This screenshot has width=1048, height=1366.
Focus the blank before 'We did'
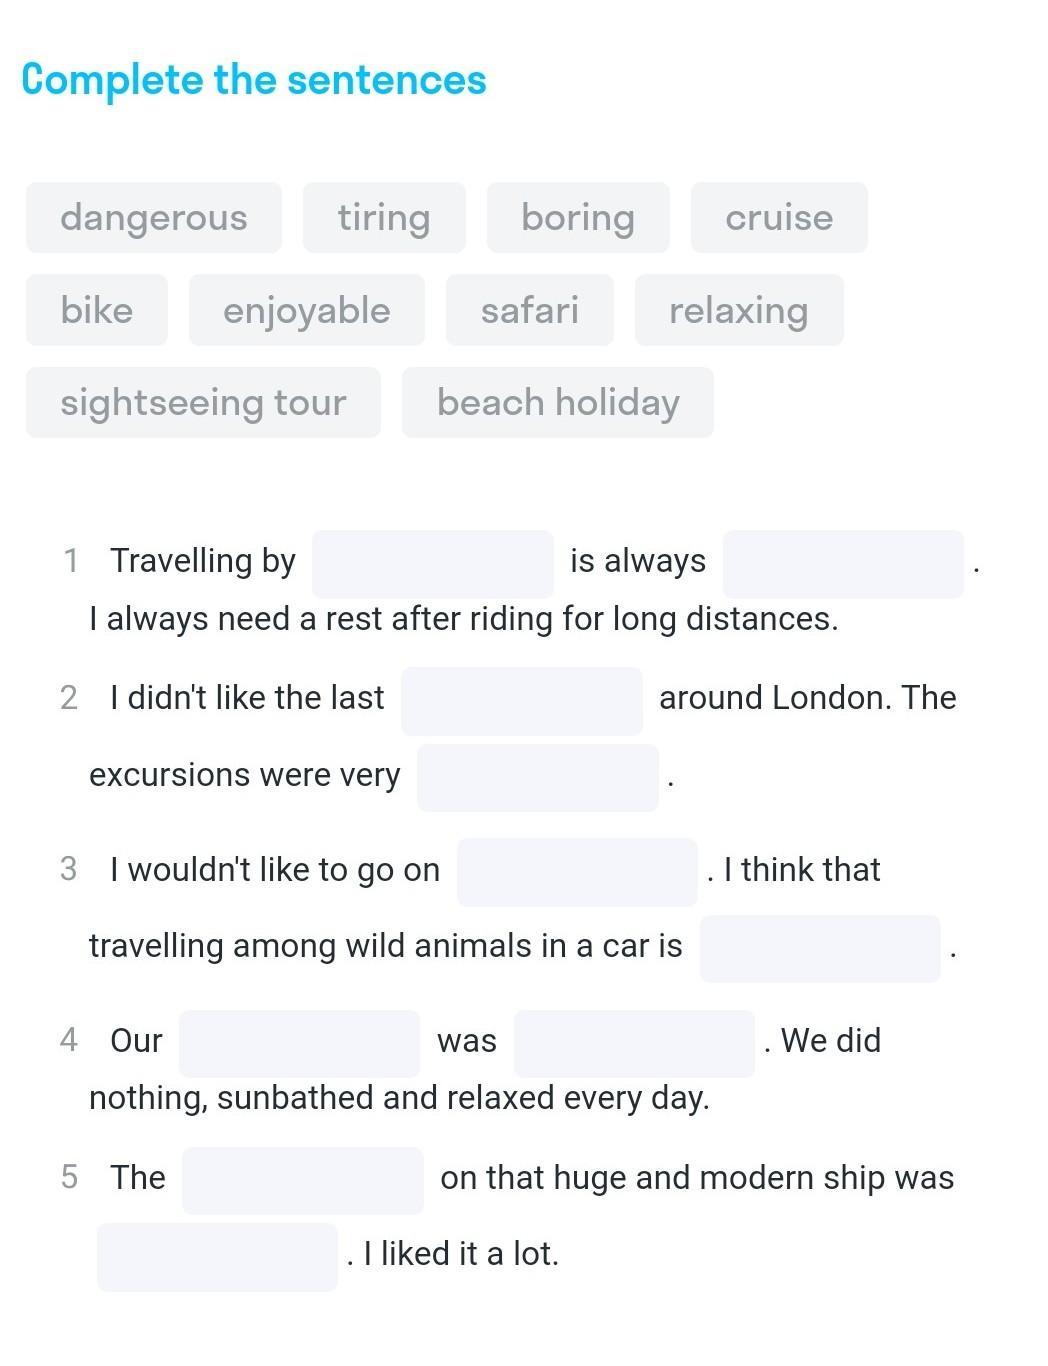pyautogui.click(x=634, y=1043)
